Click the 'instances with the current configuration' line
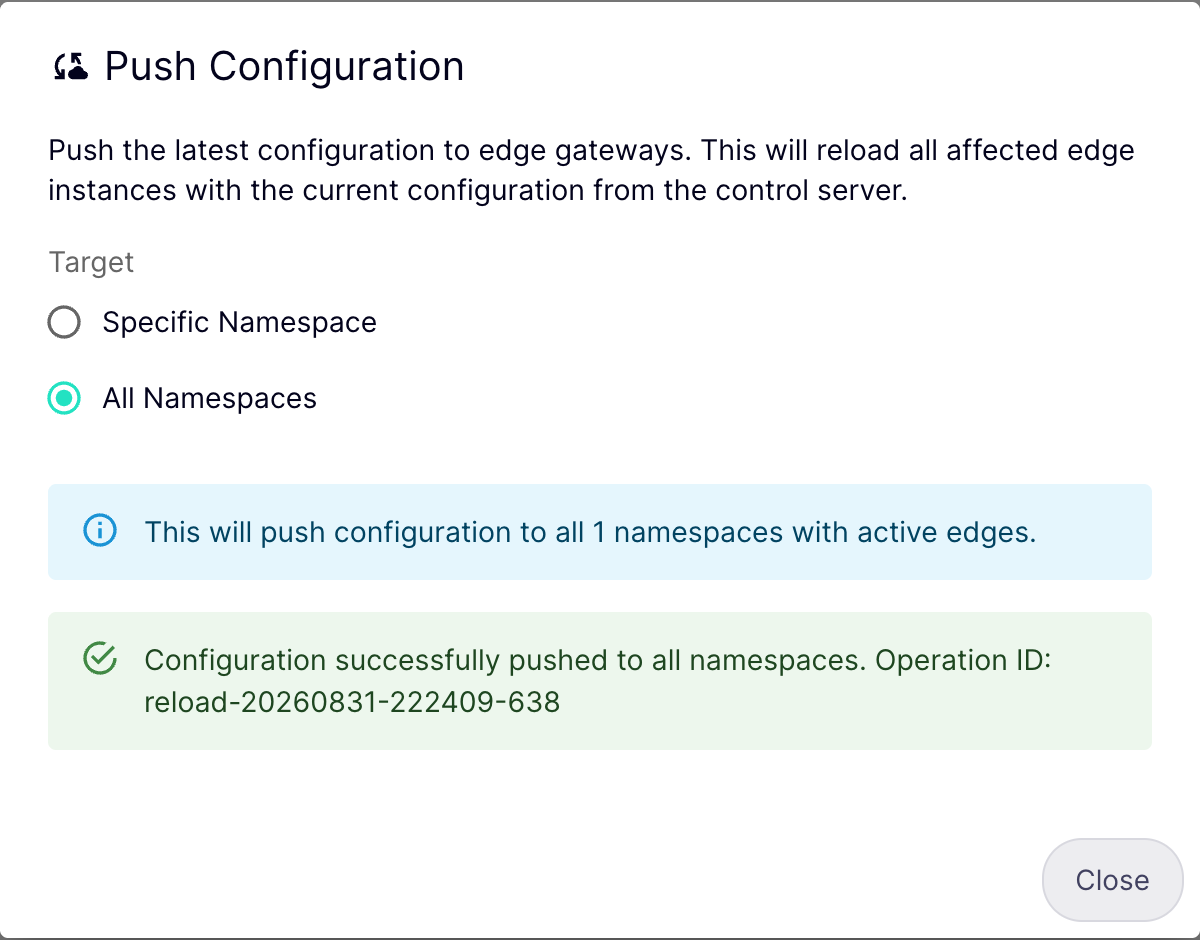The image size is (1200, 940). click(x=478, y=190)
